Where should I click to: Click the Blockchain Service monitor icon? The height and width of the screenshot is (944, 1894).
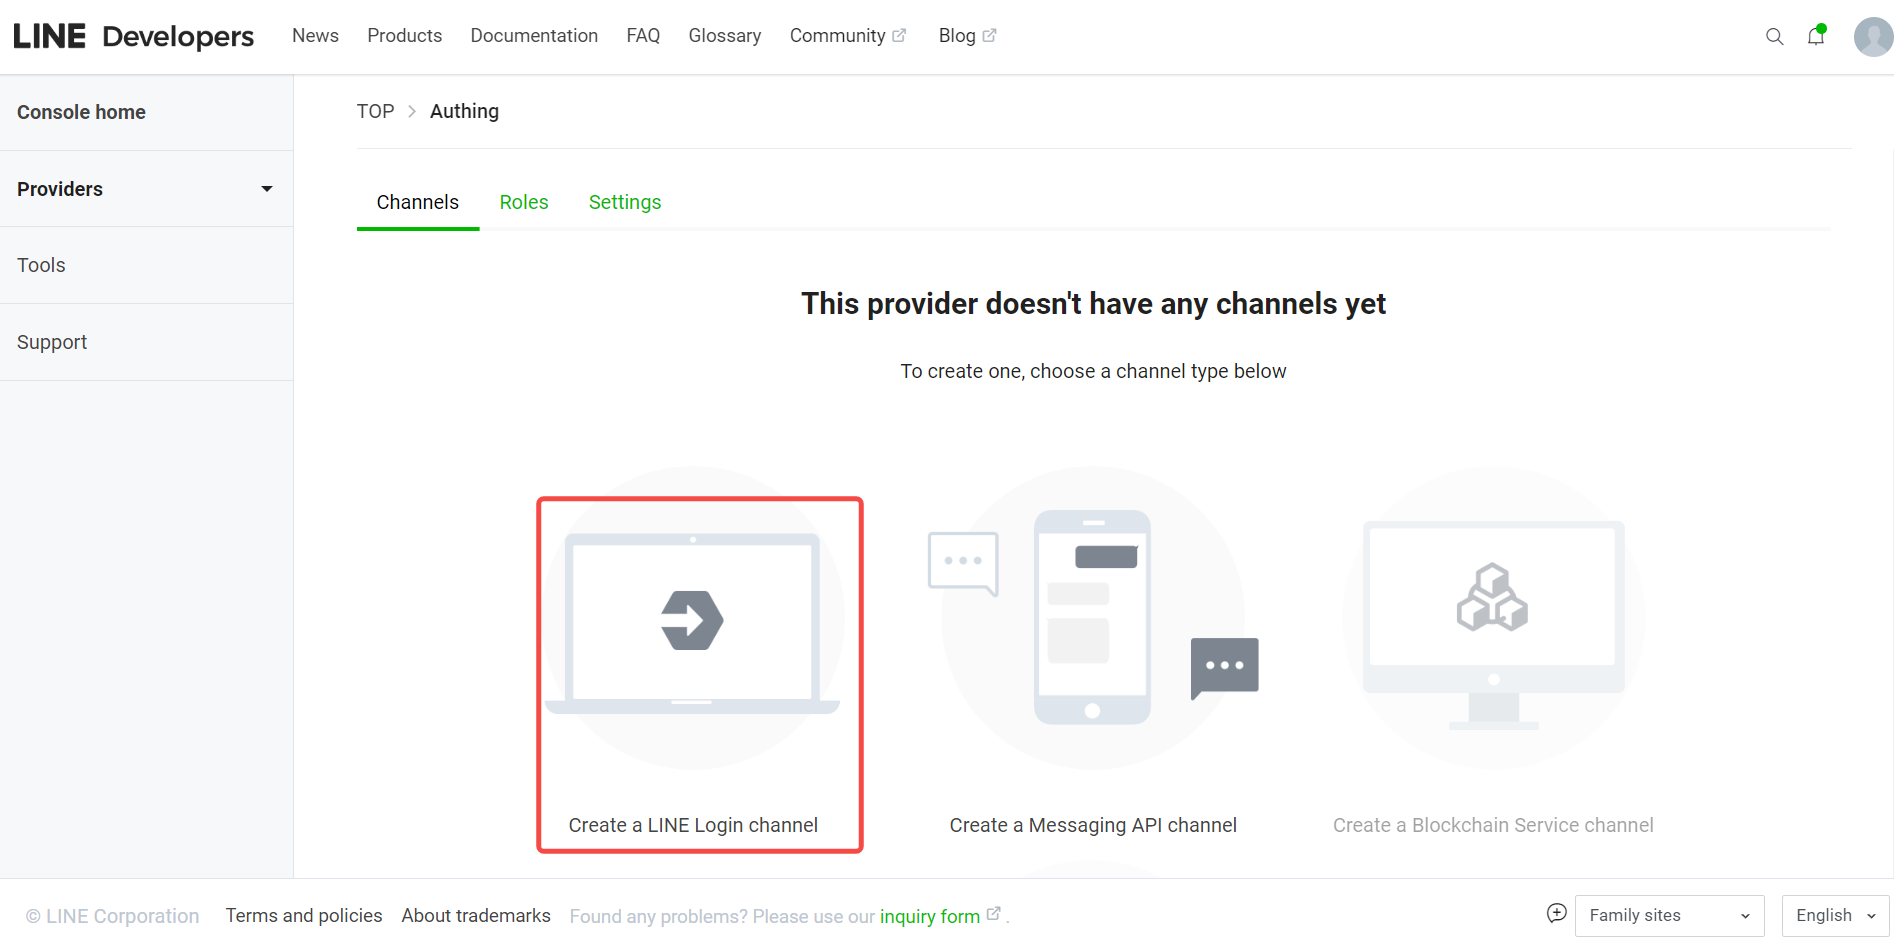pyautogui.click(x=1493, y=620)
